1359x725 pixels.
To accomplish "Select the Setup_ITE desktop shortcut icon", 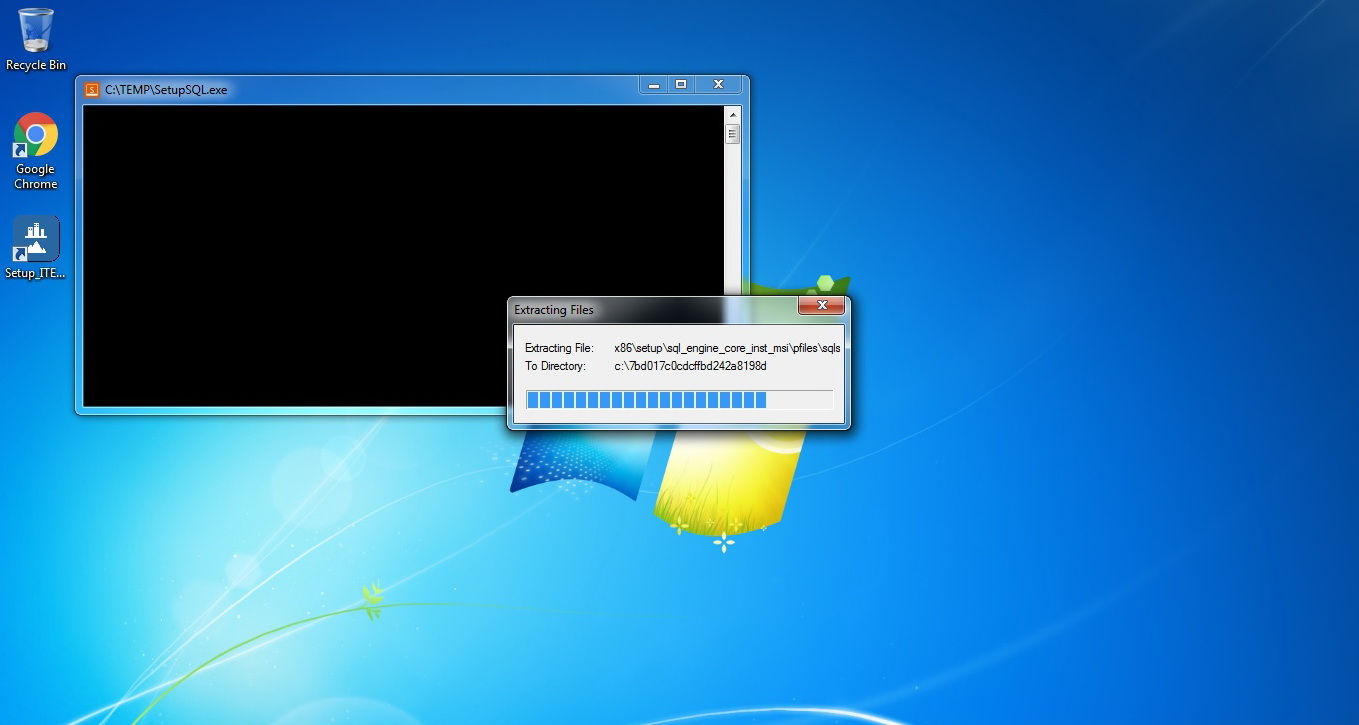I will point(36,247).
